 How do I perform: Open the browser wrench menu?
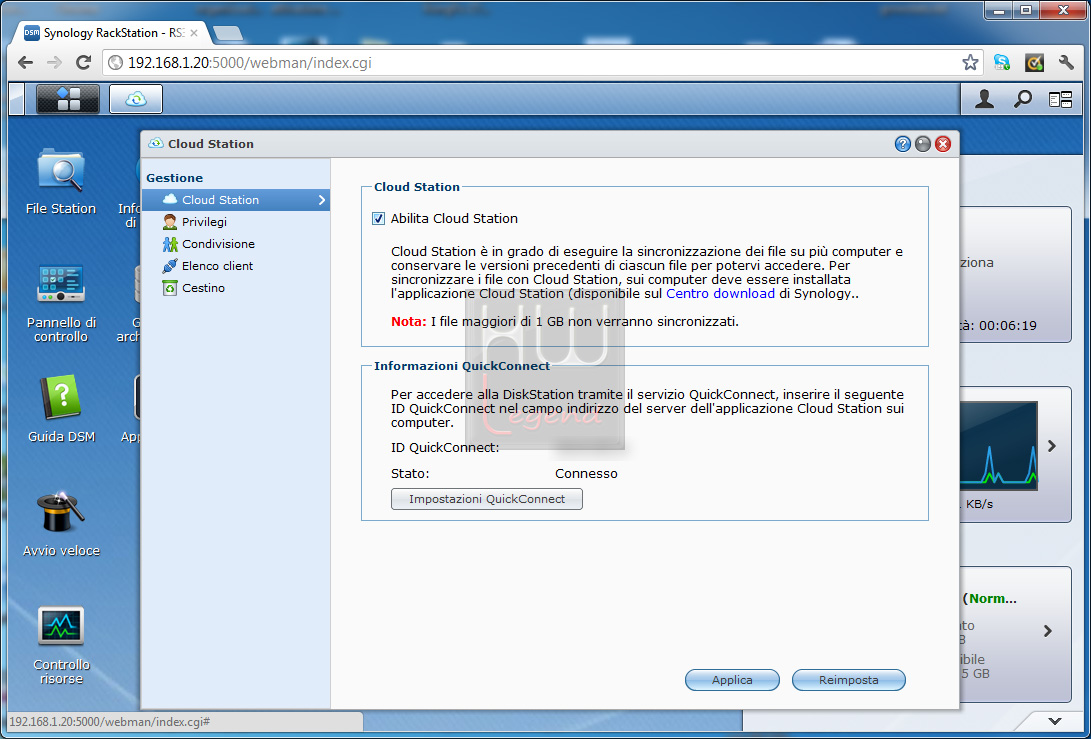tap(1066, 63)
